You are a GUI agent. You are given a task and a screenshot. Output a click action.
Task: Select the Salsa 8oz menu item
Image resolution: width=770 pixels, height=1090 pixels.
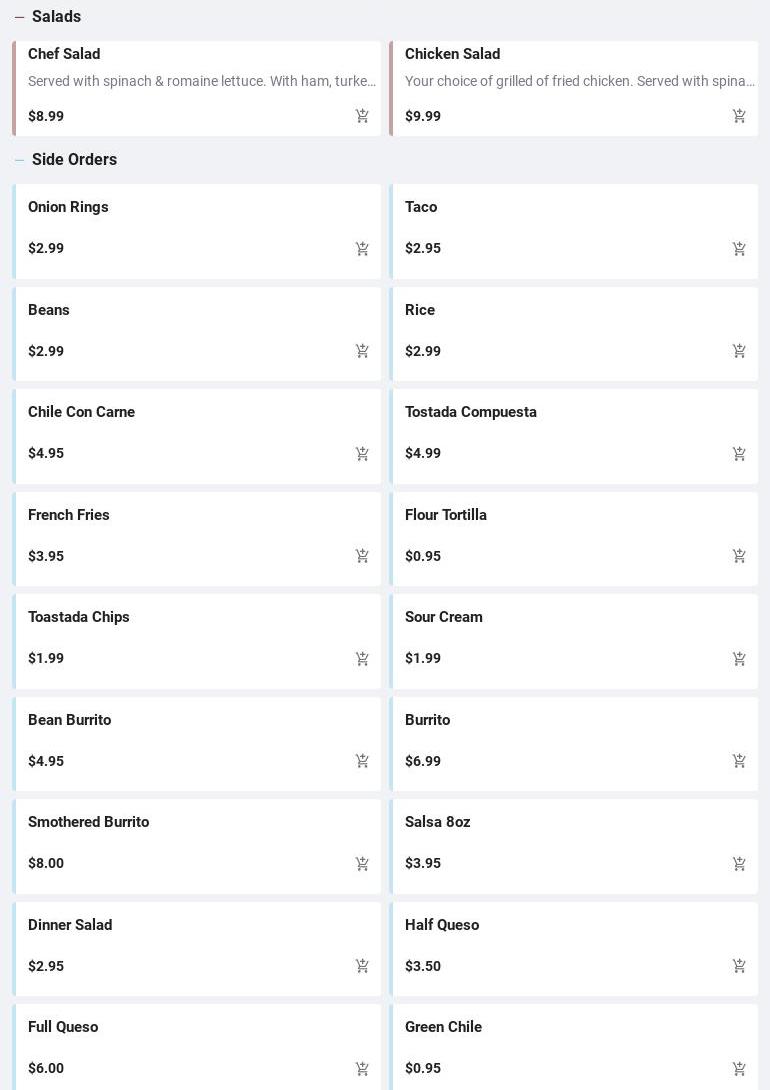pyautogui.click(x=438, y=822)
